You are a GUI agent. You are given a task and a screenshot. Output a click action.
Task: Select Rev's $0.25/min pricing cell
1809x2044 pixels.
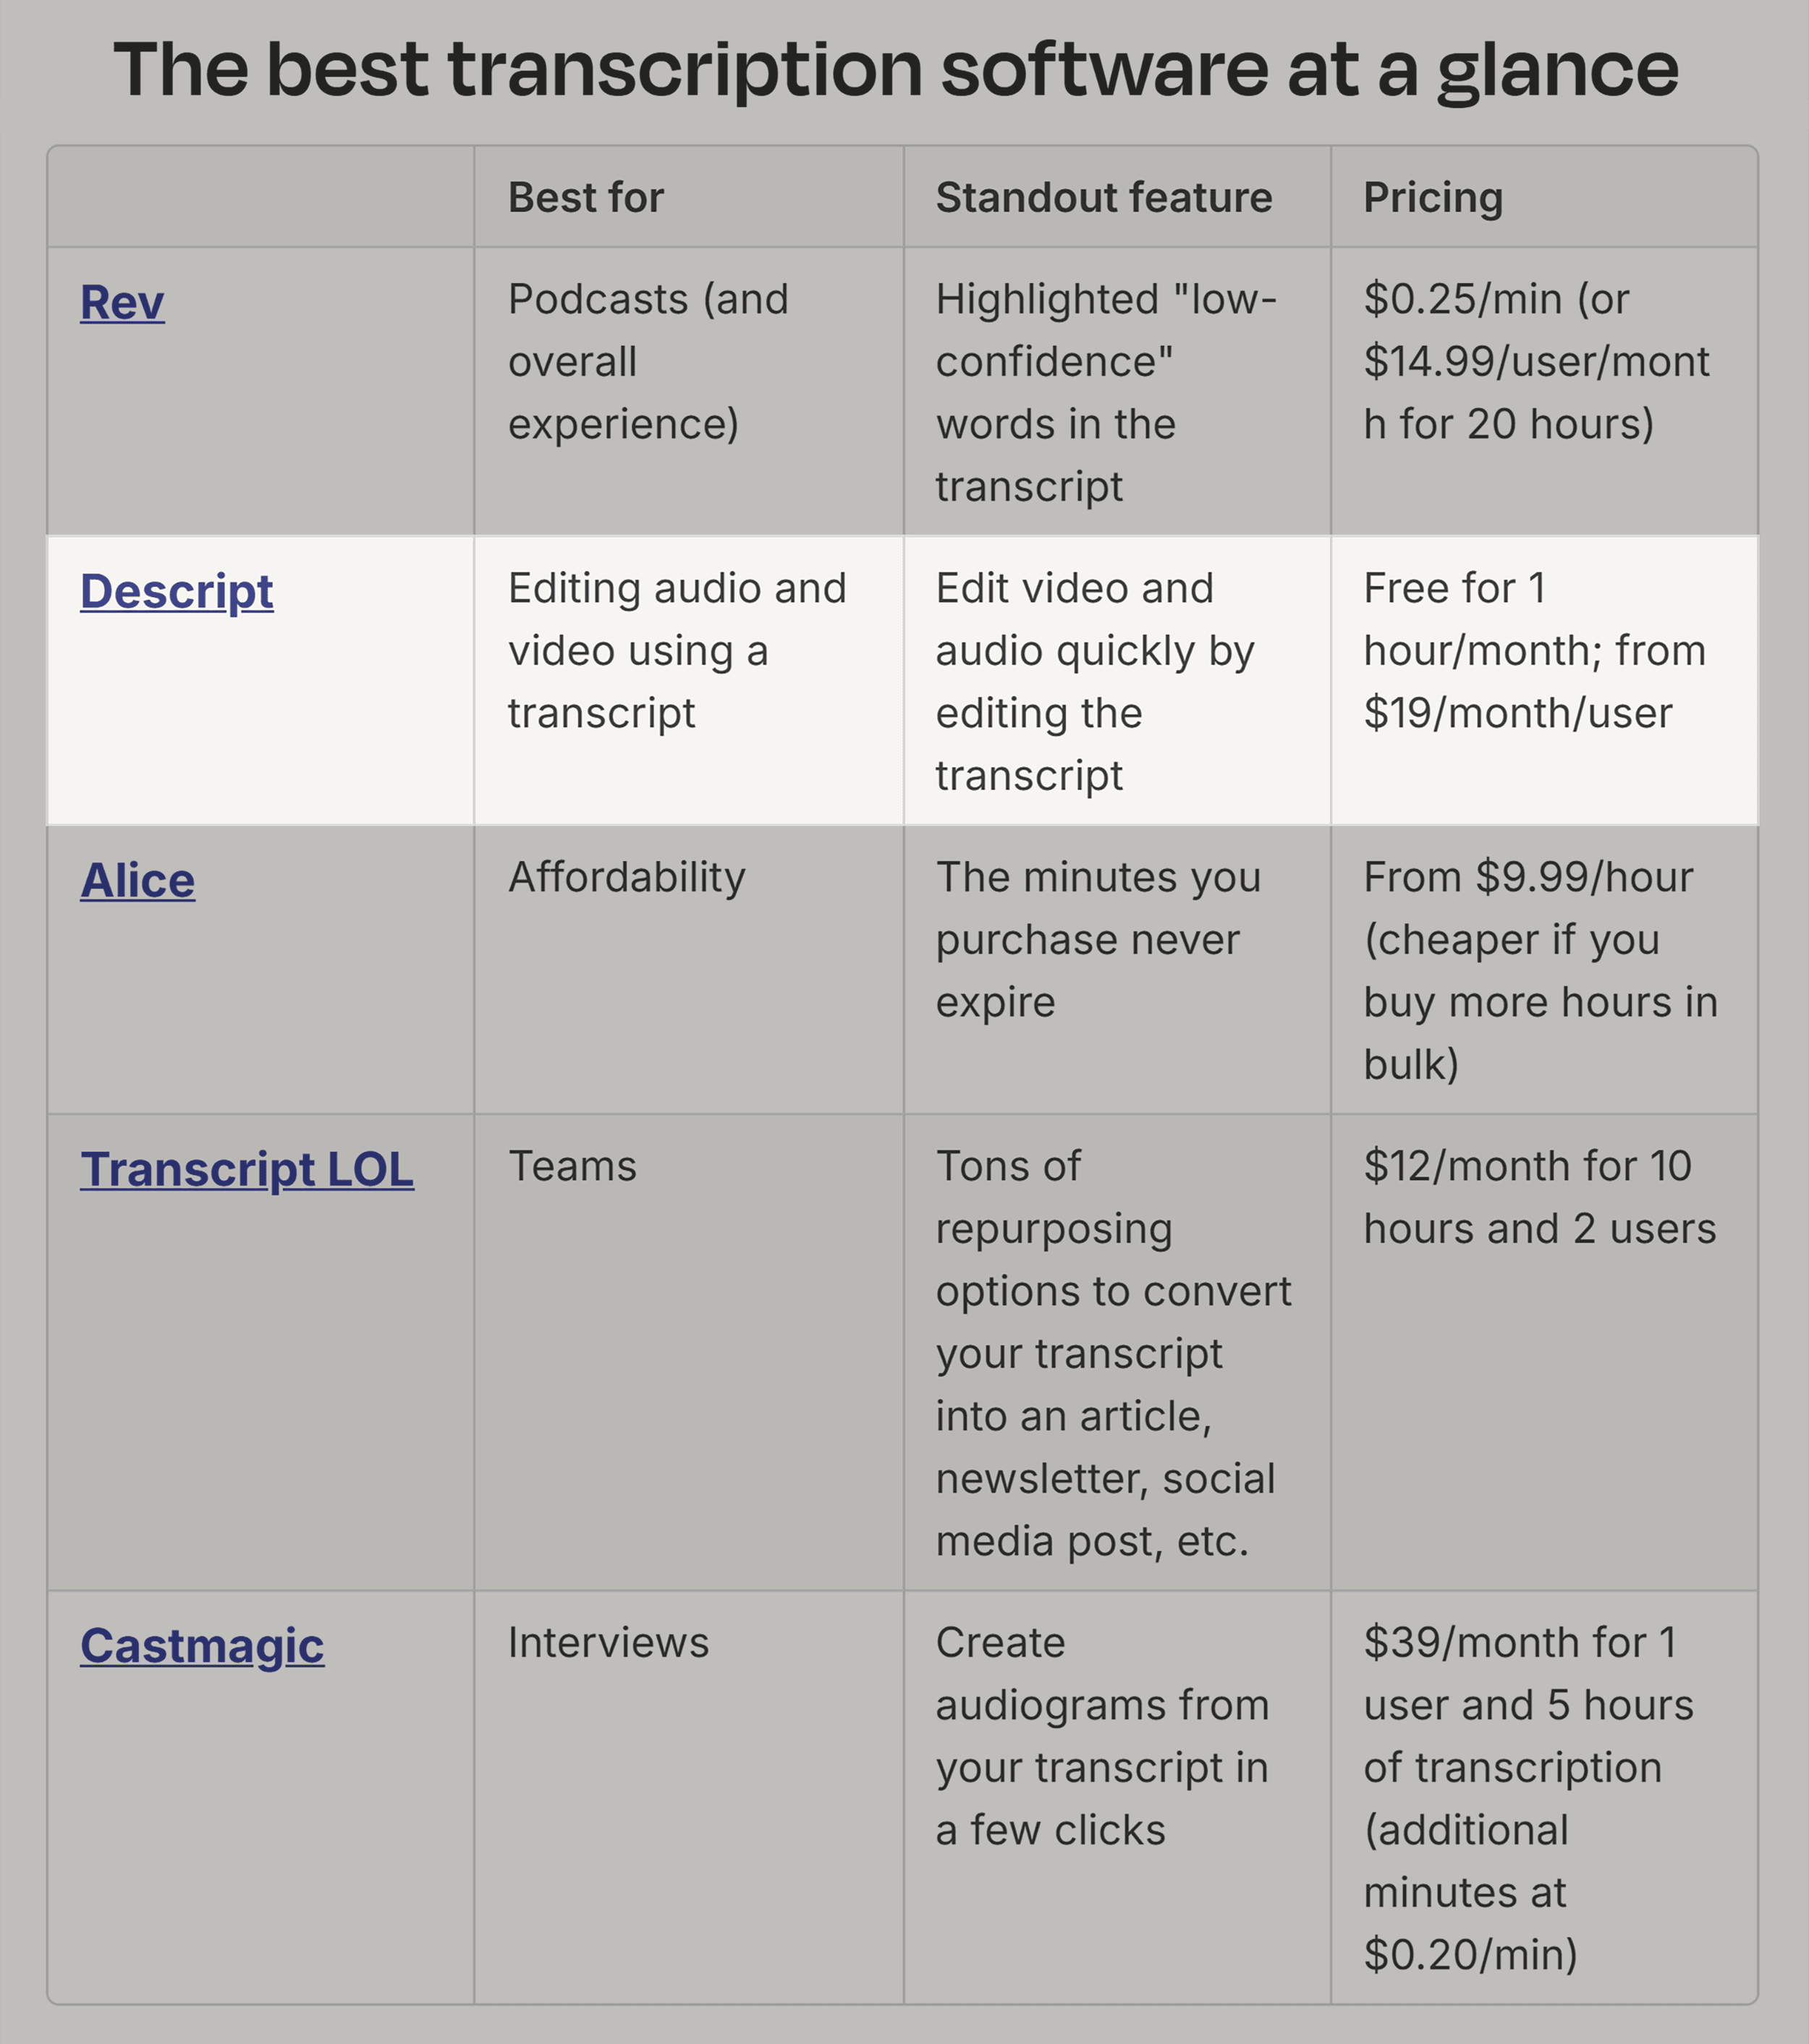click(1535, 361)
